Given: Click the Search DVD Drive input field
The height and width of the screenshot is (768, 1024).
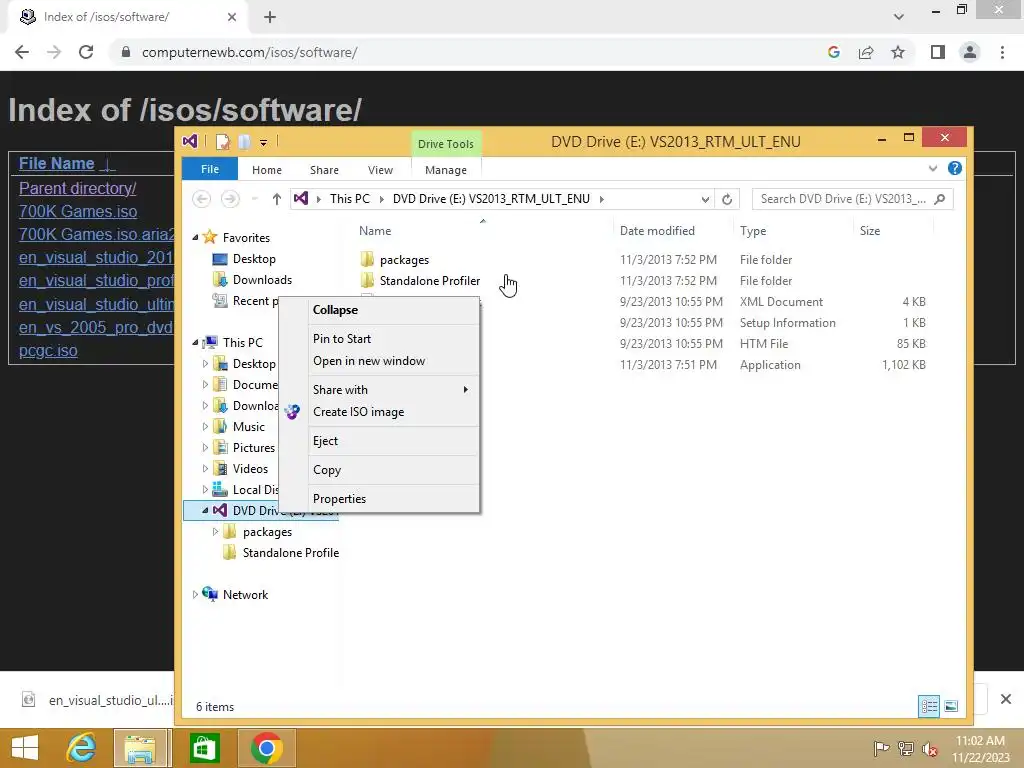Looking at the screenshot, I should [843, 199].
